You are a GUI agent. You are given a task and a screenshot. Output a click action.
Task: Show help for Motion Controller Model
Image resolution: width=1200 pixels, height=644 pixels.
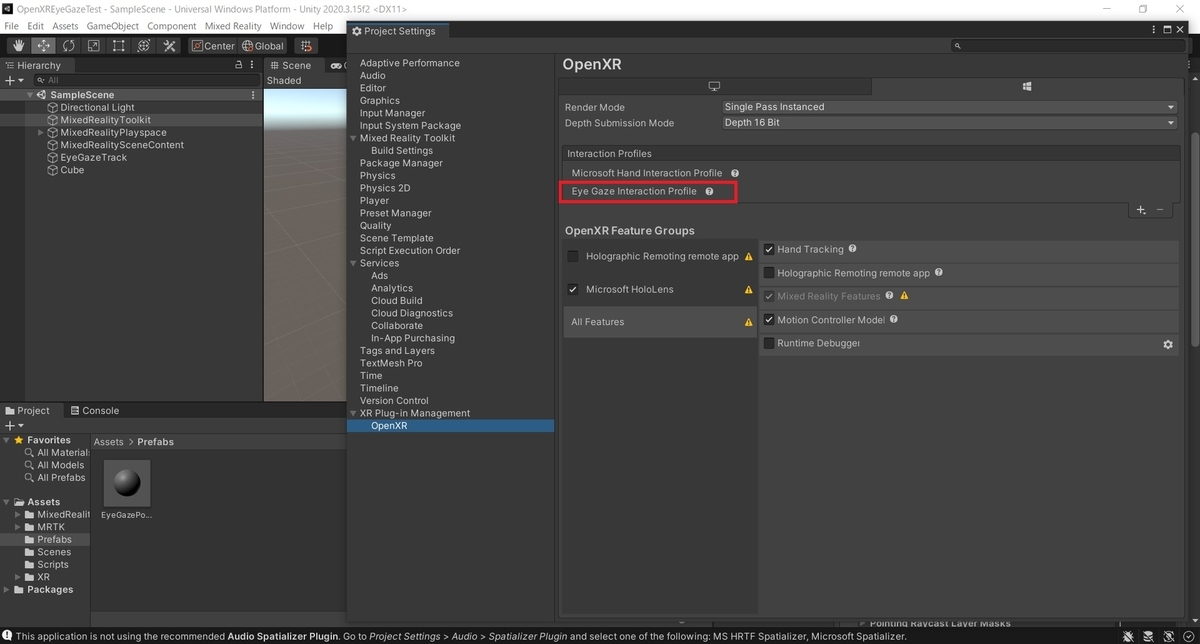[x=894, y=320]
